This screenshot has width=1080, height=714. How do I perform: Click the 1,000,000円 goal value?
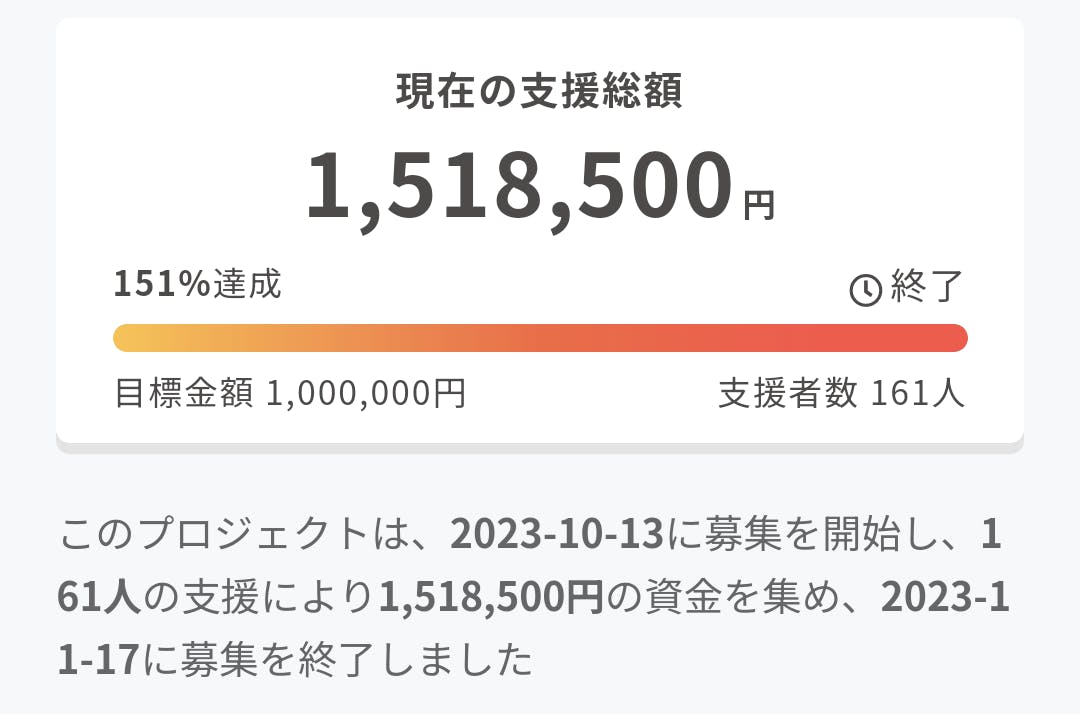tap(366, 393)
